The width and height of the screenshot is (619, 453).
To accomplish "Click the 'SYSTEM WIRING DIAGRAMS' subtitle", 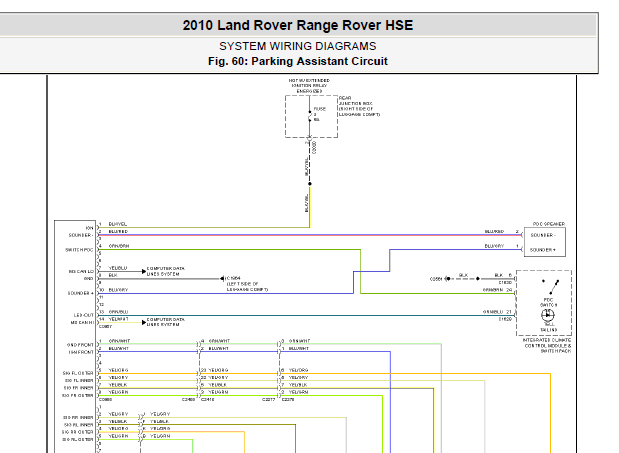I will [x=298, y=46].
